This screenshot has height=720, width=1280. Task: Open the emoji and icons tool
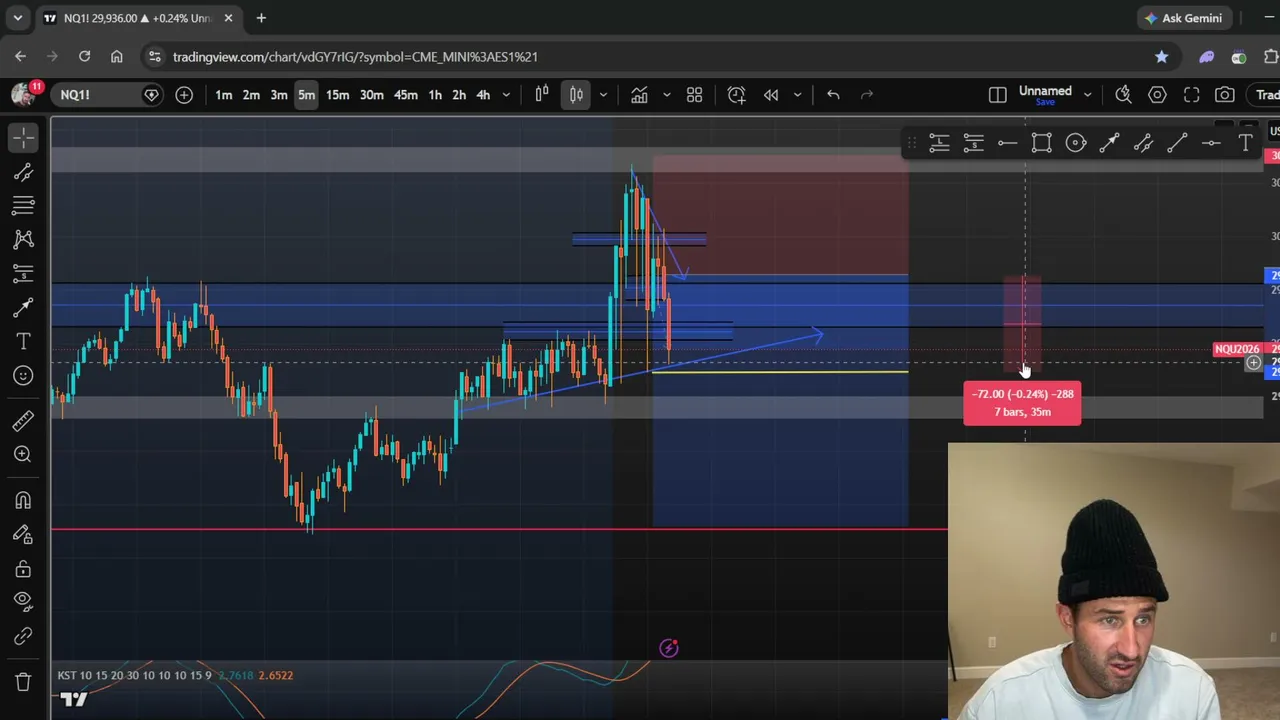(23, 375)
